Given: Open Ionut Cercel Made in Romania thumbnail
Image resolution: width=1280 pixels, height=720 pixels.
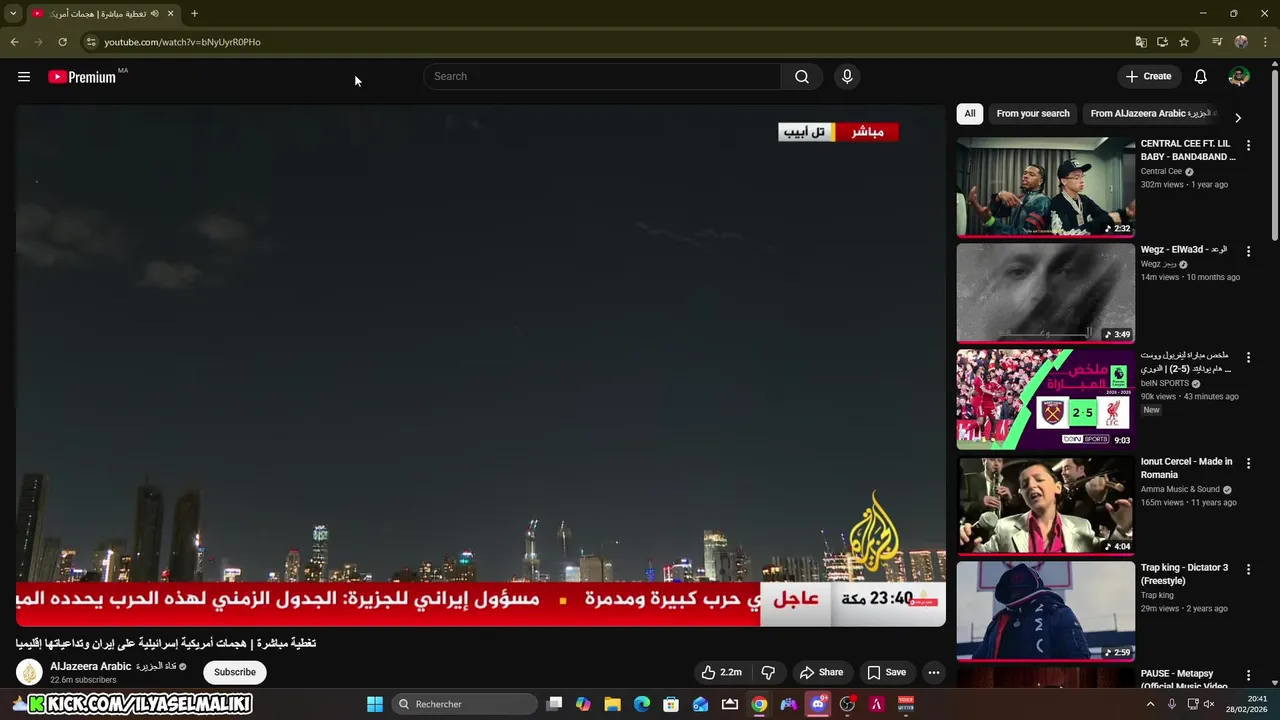Looking at the screenshot, I should 1045,505.
